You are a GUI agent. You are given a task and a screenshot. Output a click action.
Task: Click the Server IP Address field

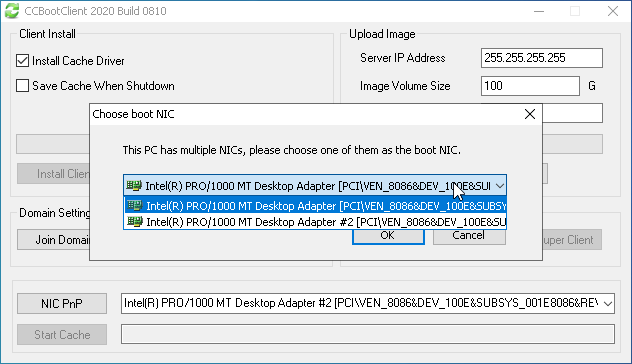pos(542,58)
